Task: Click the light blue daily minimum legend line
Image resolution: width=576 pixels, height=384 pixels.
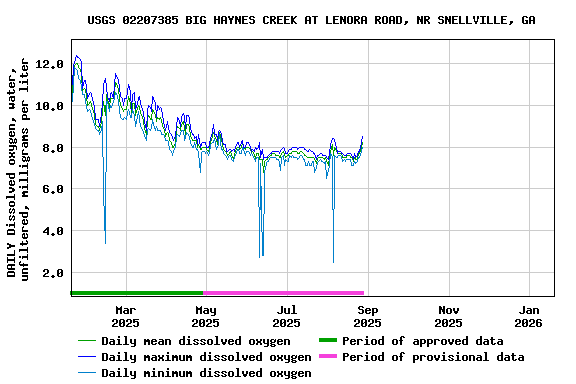Action: (x=87, y=373)
